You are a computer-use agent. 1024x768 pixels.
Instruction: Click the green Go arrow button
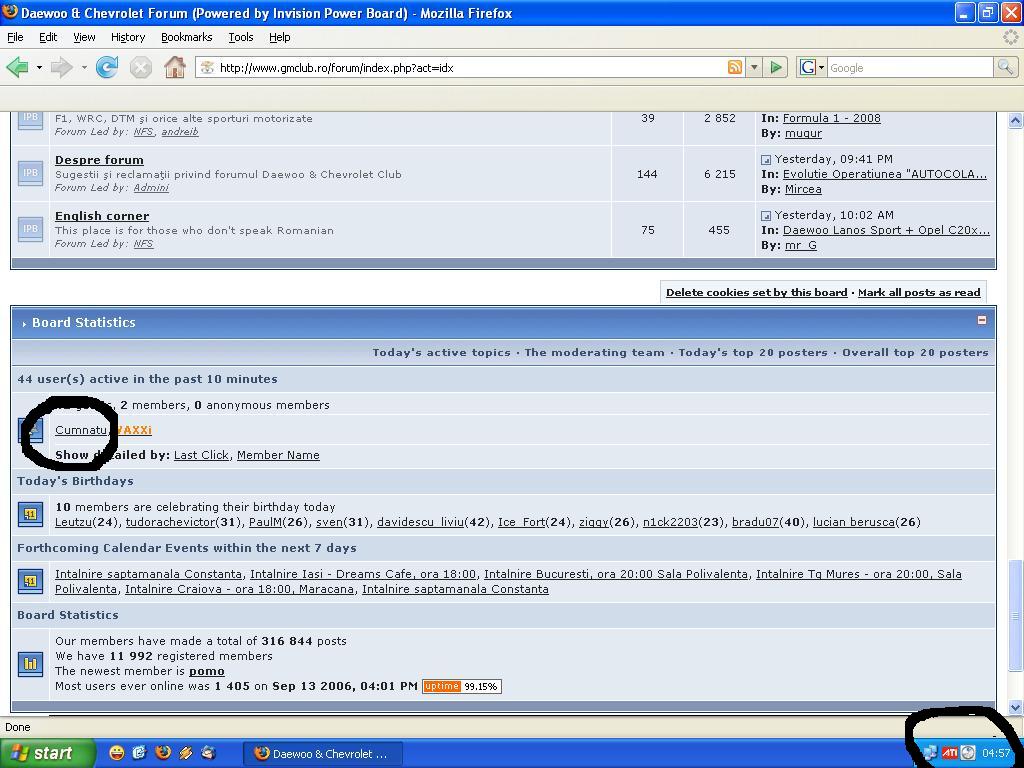pos(776,67)
